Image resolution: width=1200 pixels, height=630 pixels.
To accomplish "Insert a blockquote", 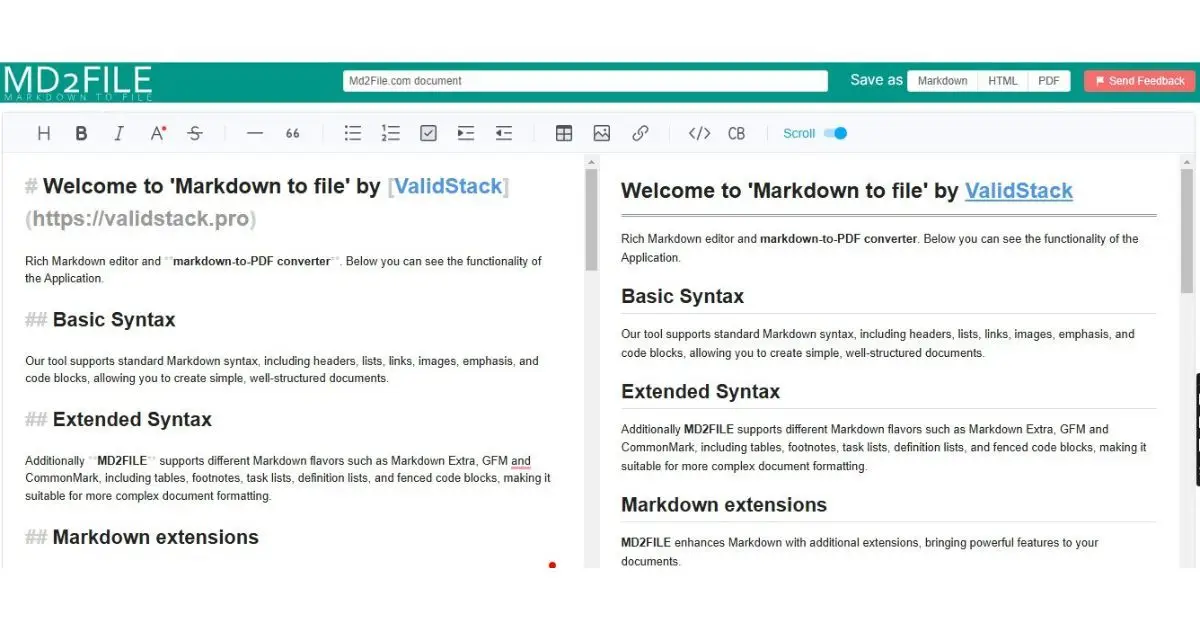I will tap(292, 132).
